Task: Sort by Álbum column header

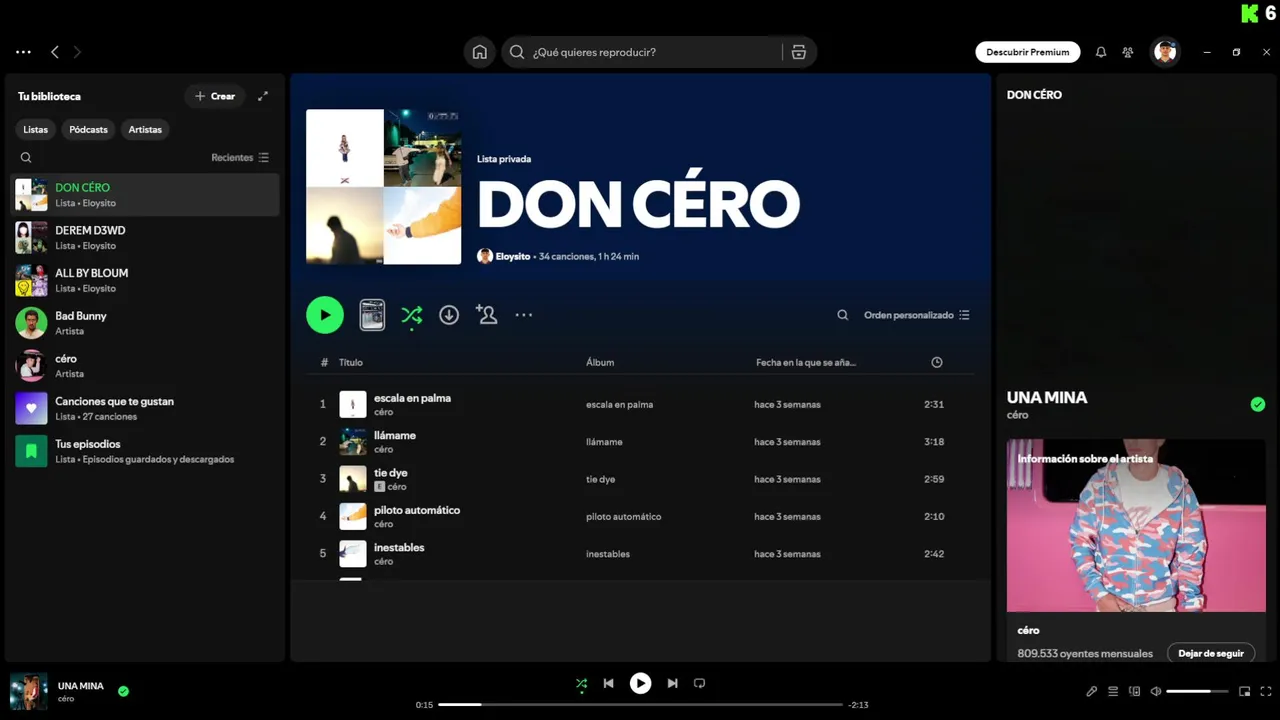Action: tap(600, 362)
